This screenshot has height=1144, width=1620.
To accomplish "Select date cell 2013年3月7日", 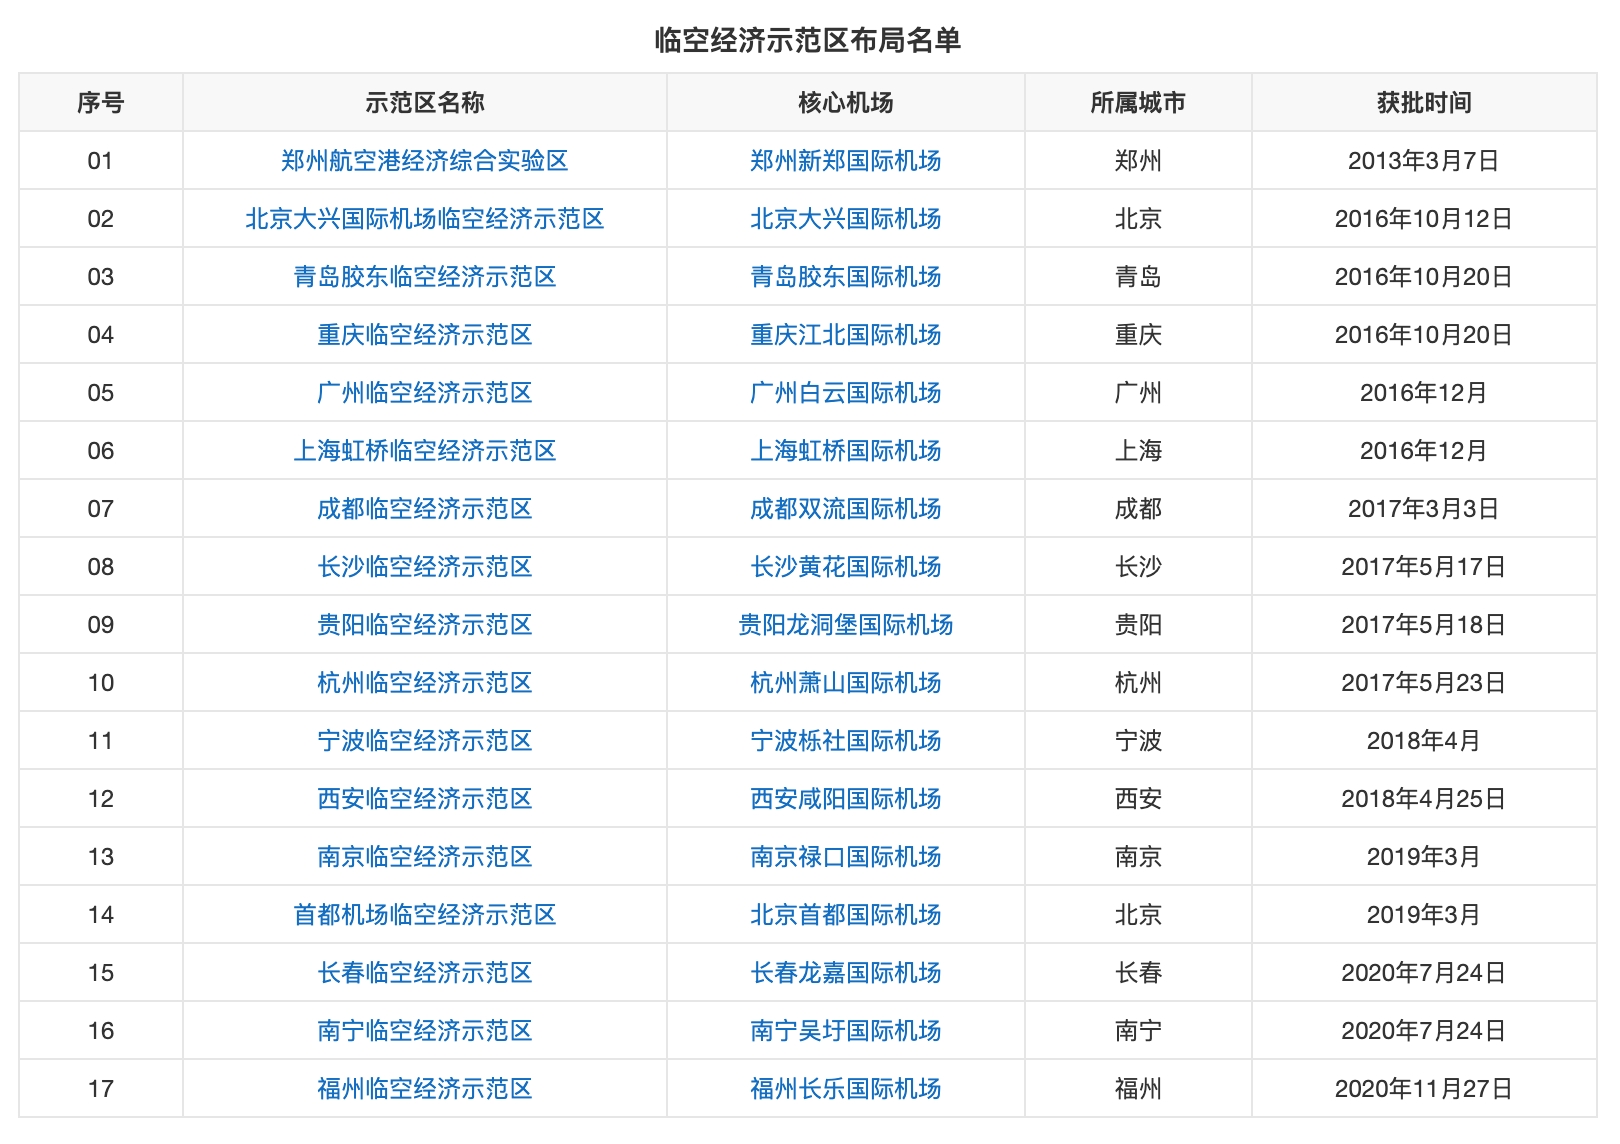I will pos(1424,161).
